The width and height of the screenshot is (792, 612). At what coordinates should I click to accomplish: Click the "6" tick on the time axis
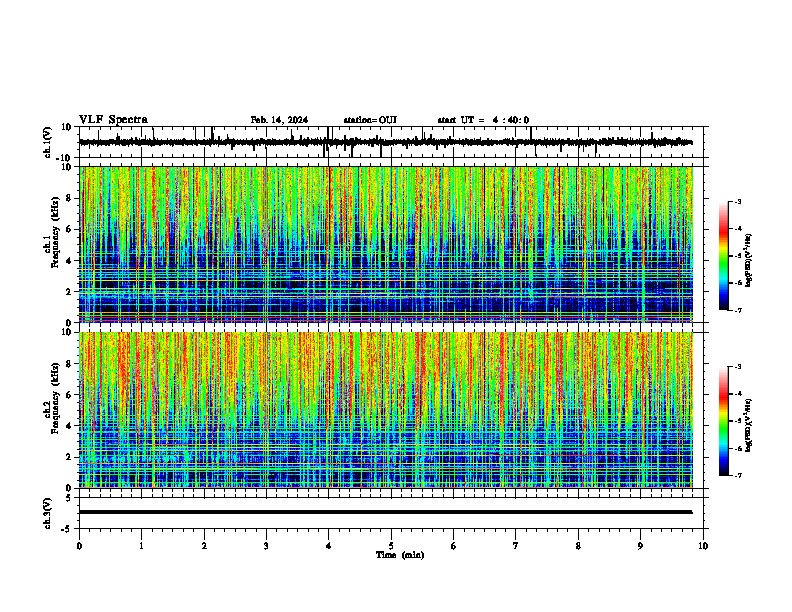(x=454, y=546)
